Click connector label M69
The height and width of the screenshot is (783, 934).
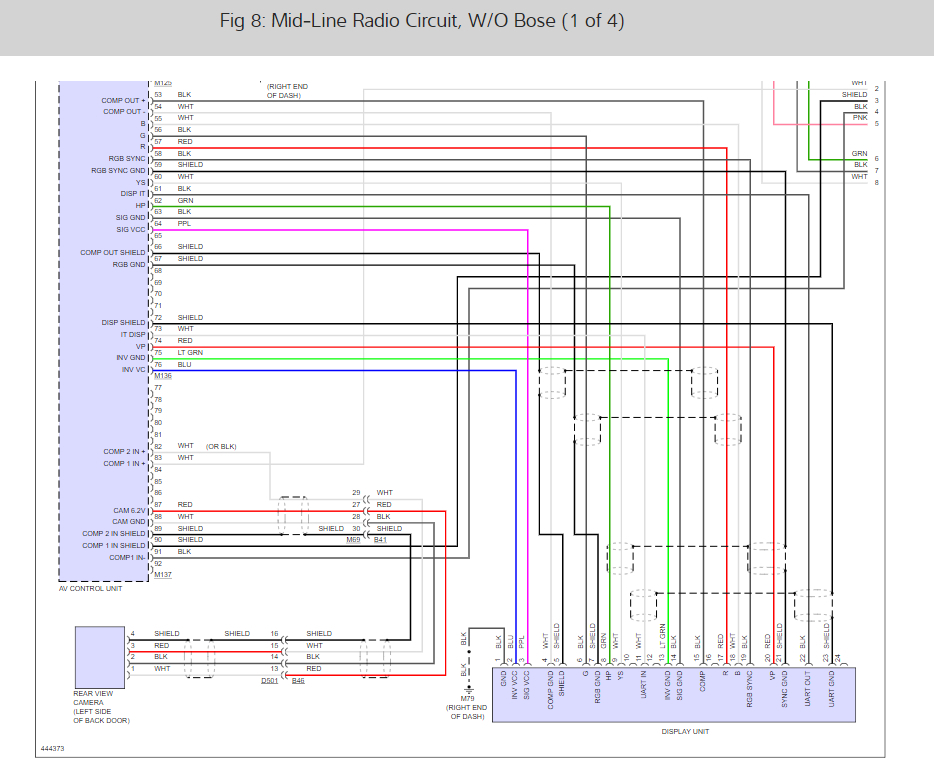pos(353,539)
